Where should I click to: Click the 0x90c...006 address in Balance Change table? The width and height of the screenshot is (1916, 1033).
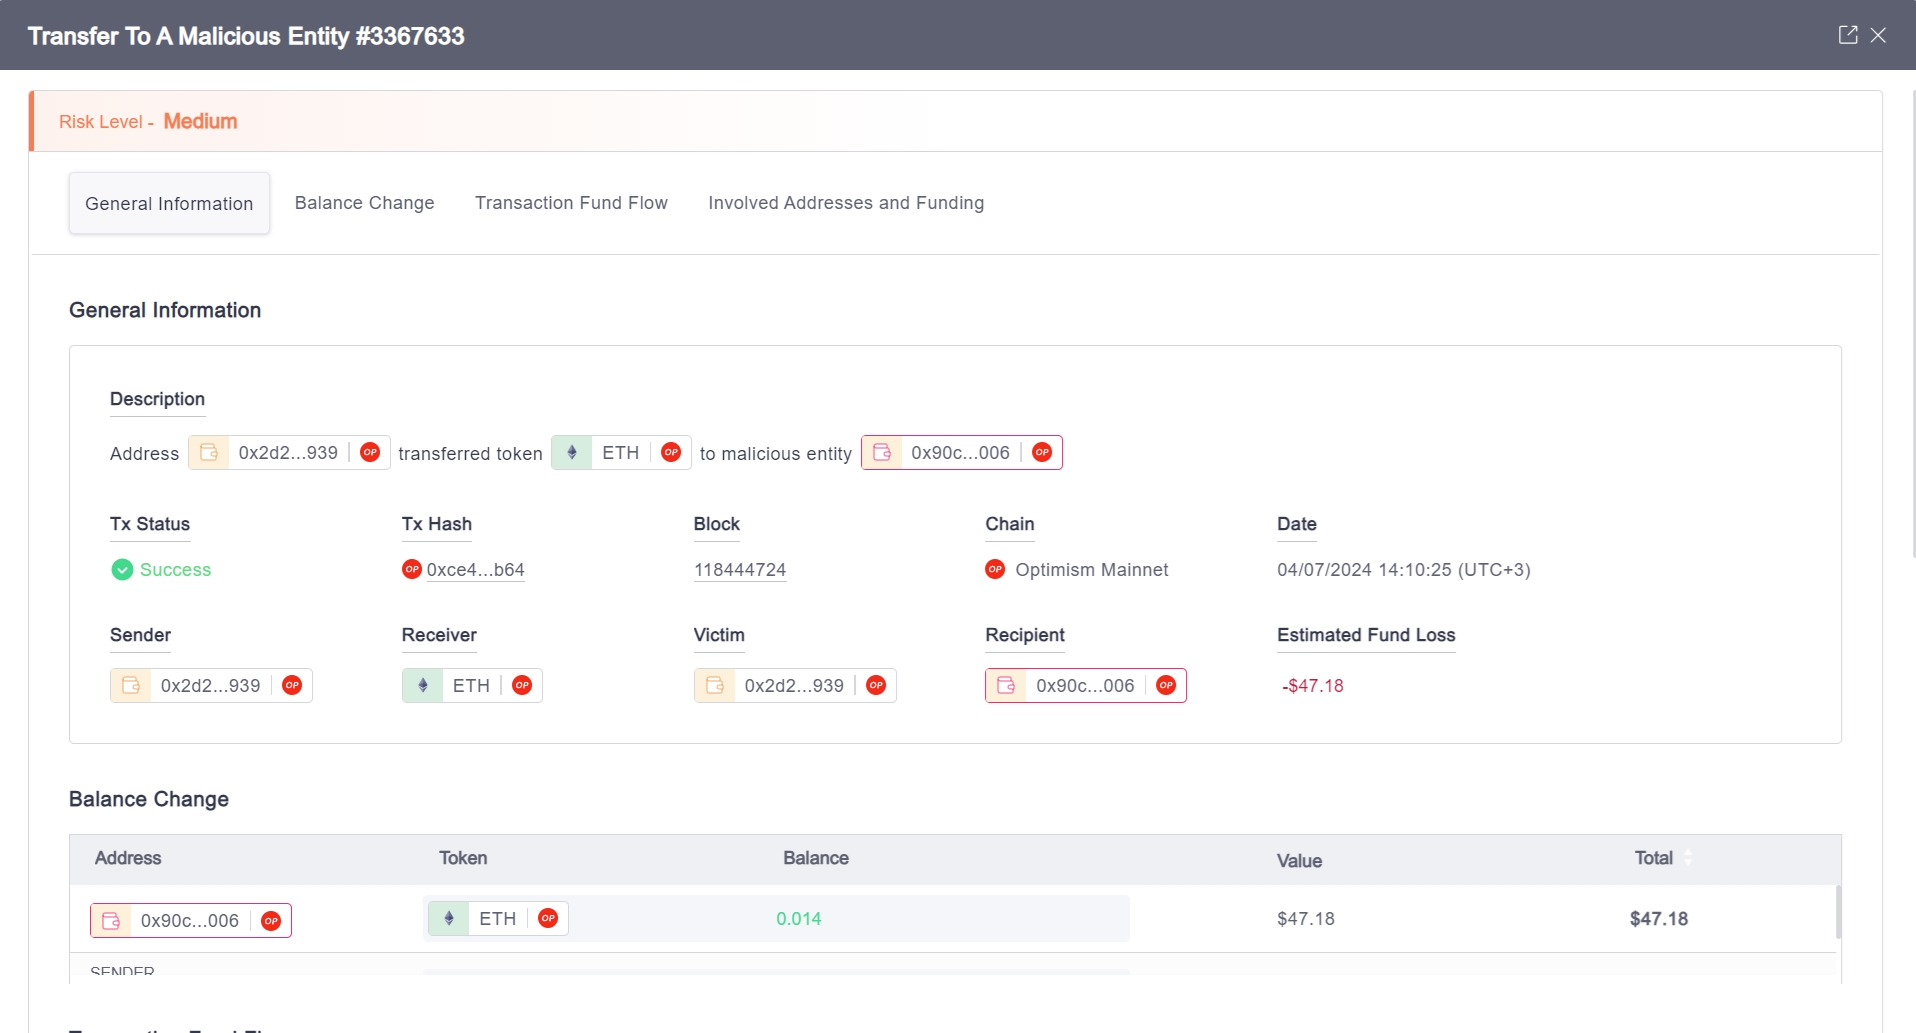pos(189,921)
